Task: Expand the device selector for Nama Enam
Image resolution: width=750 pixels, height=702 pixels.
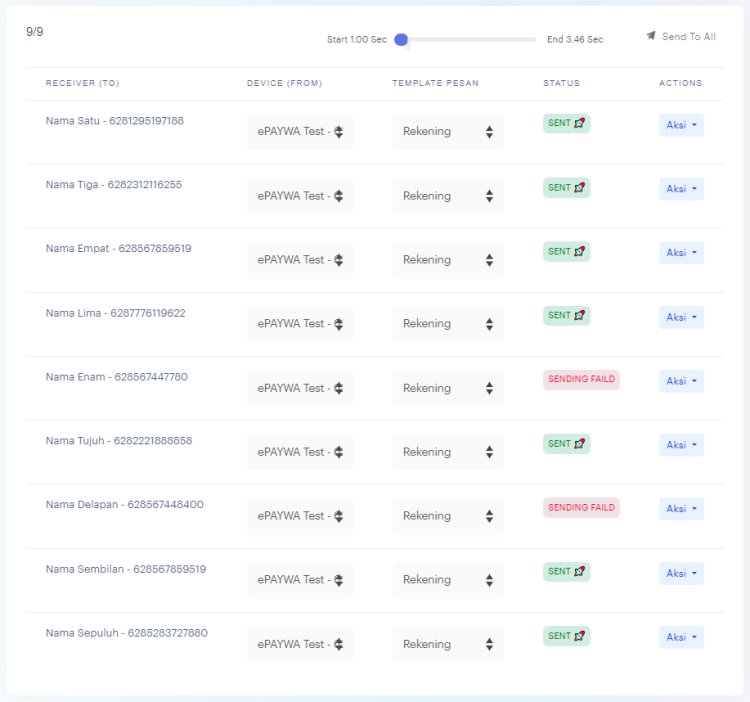Action: click(x=300, y=388)
